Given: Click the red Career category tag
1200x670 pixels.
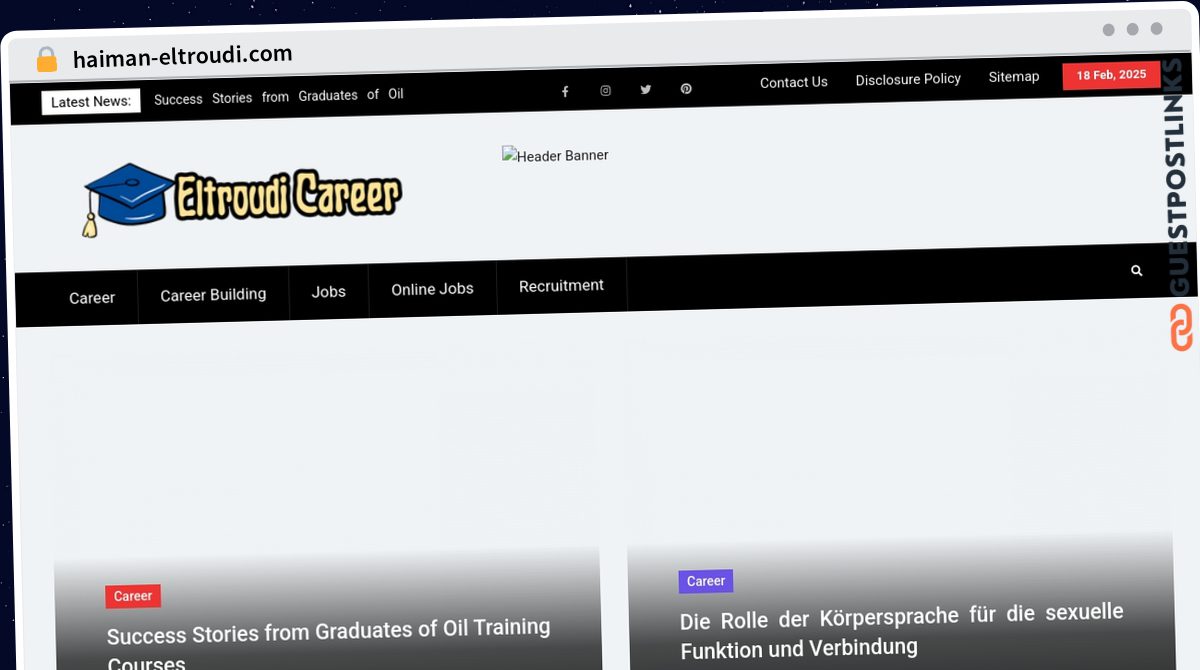Looking at the screenshot, I should [133, 596].
